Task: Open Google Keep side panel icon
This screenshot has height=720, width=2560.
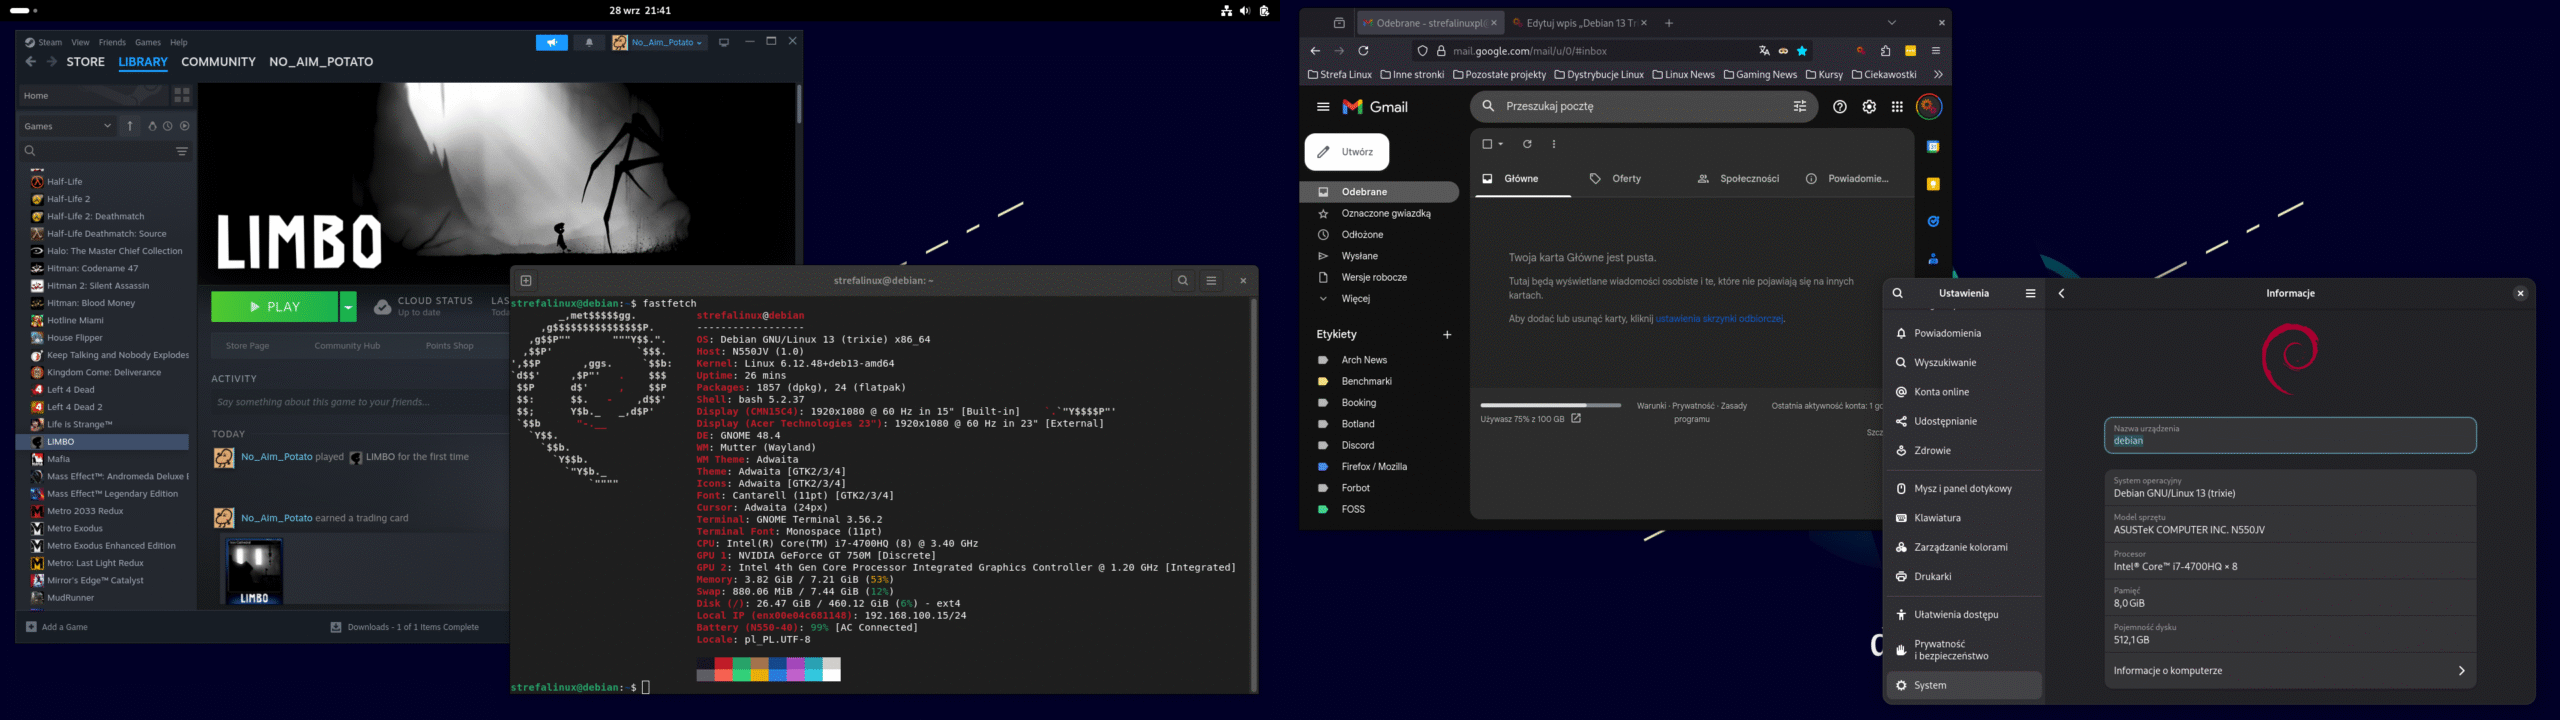Action: [x=1933, y=184]
